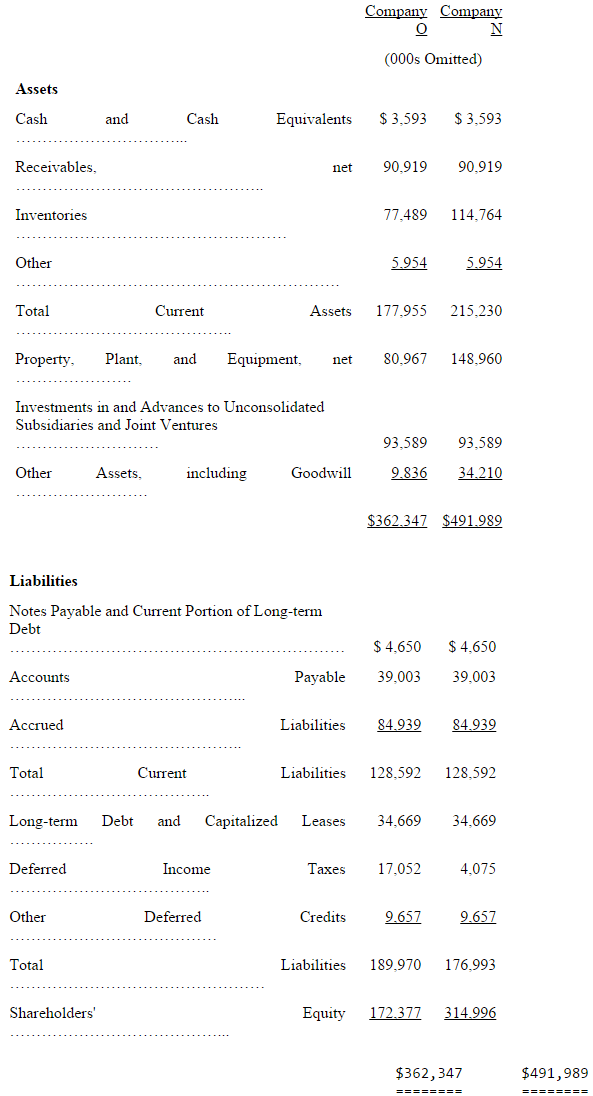This screenshot has height=1096, width=593.
Task: Click Company N Goodwill value 34,210
Action: [480, 473]
